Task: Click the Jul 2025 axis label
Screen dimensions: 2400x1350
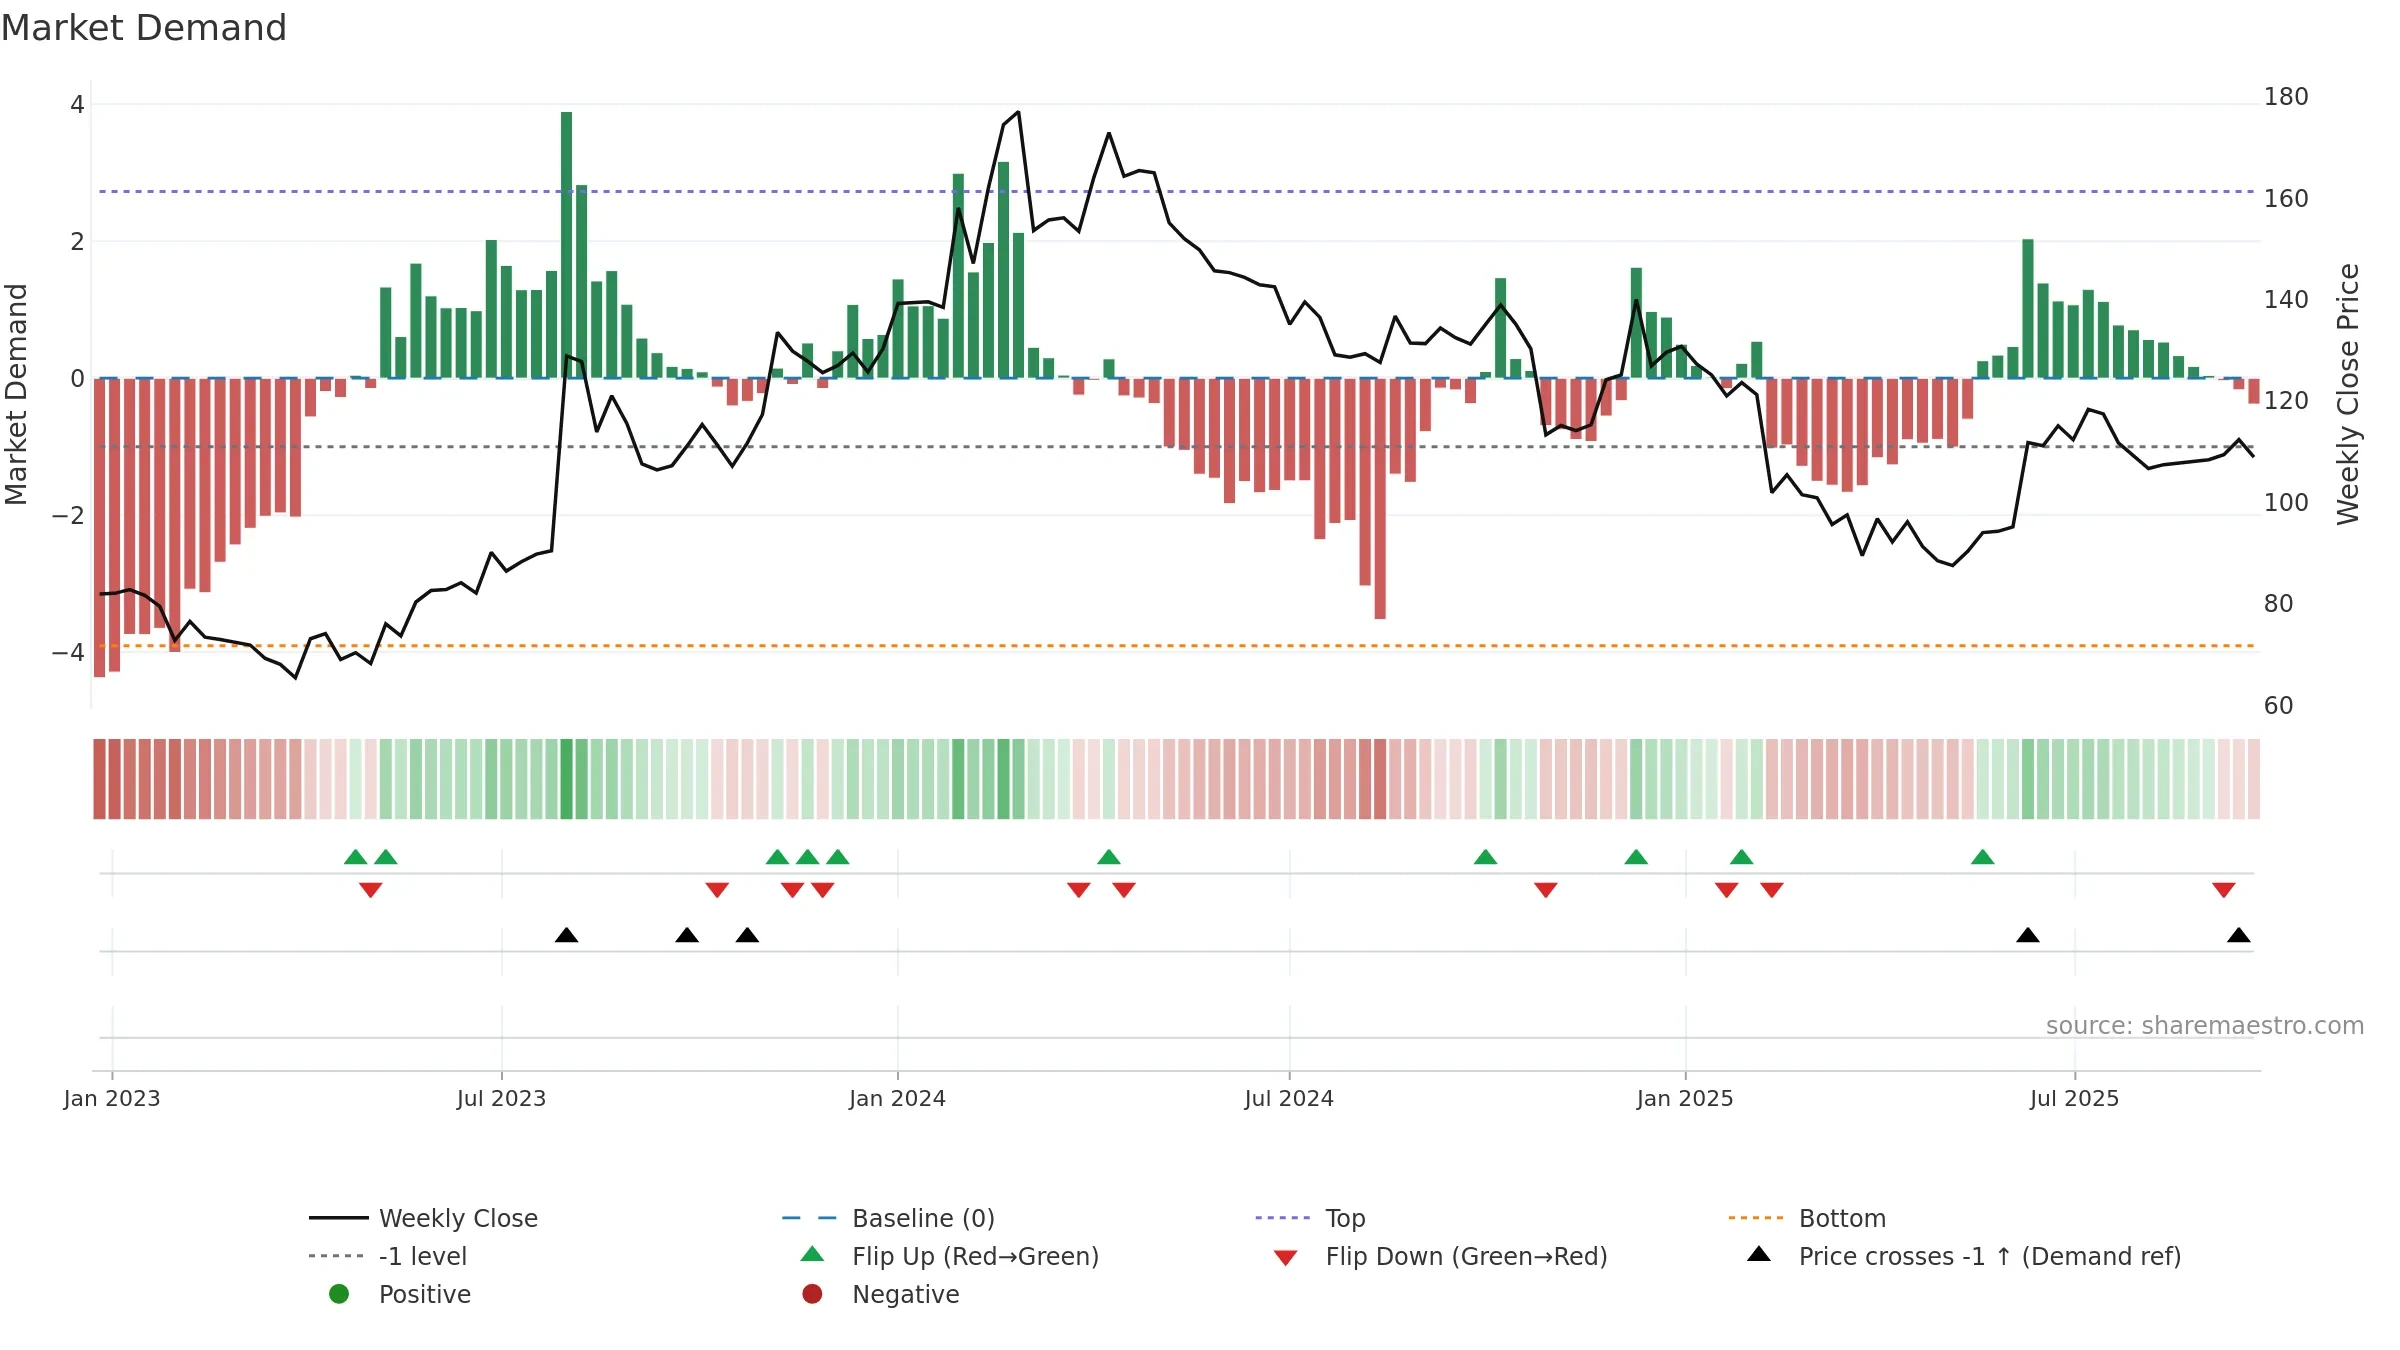Action: click(x=2075, y=1098)
